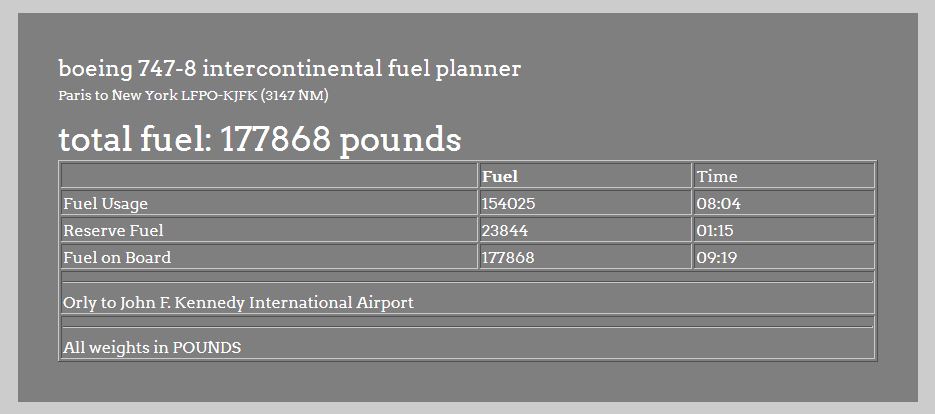Viewport: 935px width, 414px height.
Task: Click the 09:19 total time cell
Action: [718, 258]
